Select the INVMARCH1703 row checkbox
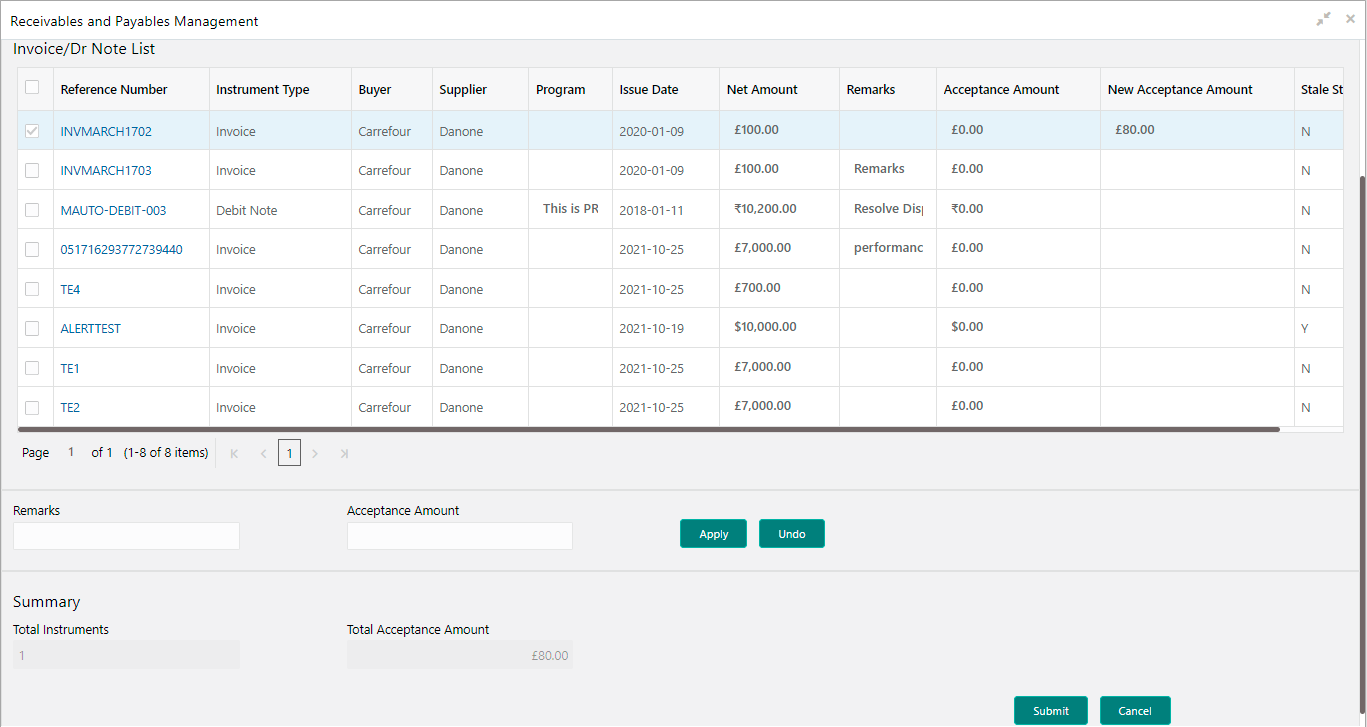Viewport: 1367px width, 727px height. click(32, 171)
